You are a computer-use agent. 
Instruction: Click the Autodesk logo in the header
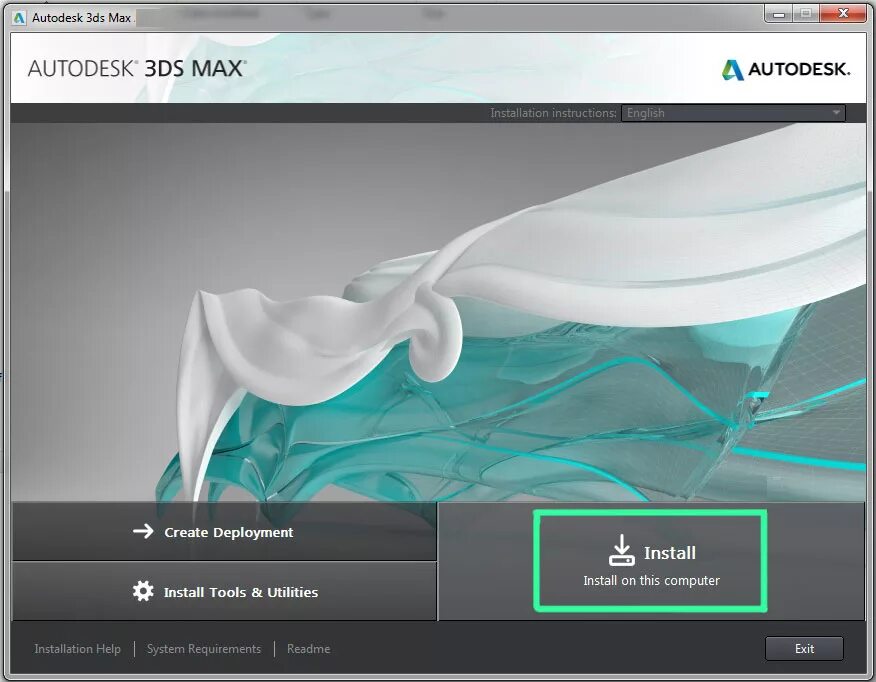(x=786, y=69)
